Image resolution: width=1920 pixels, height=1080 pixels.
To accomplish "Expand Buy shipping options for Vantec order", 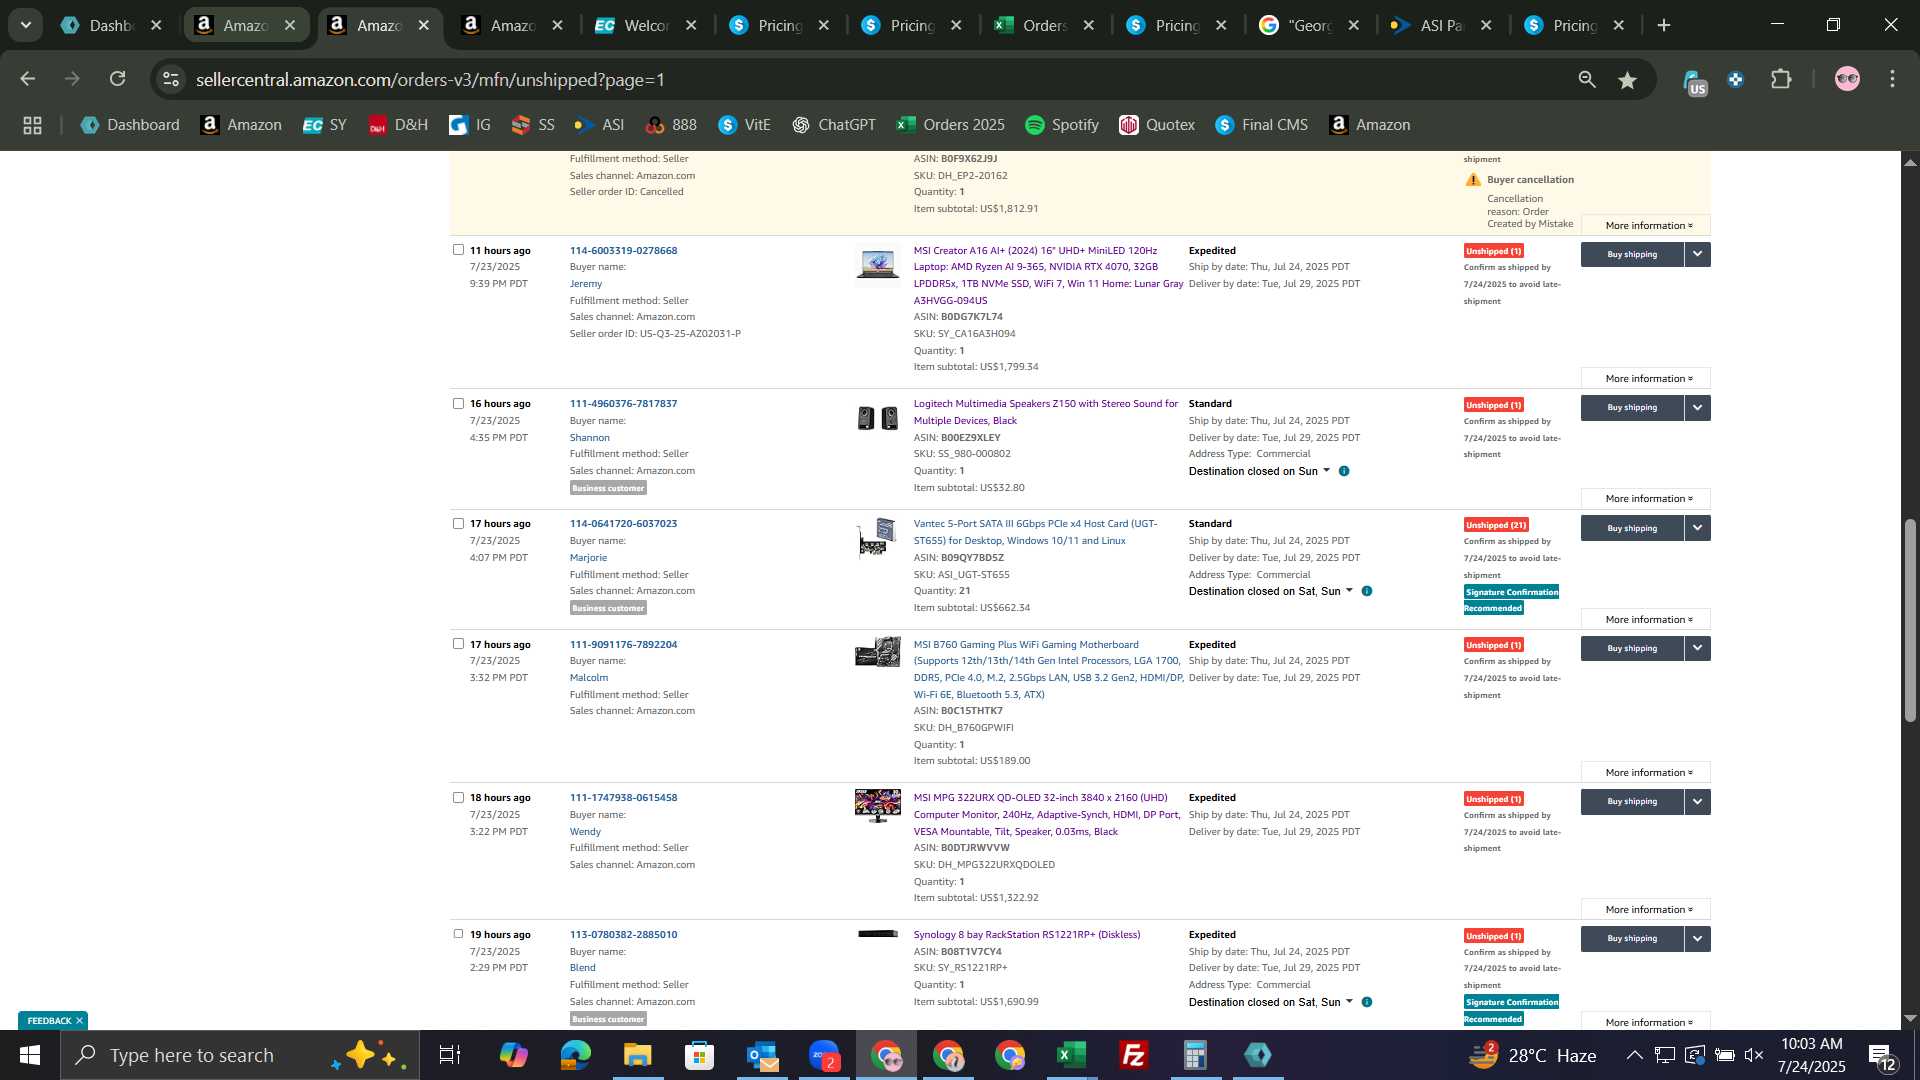I will tap(1697, 528).
